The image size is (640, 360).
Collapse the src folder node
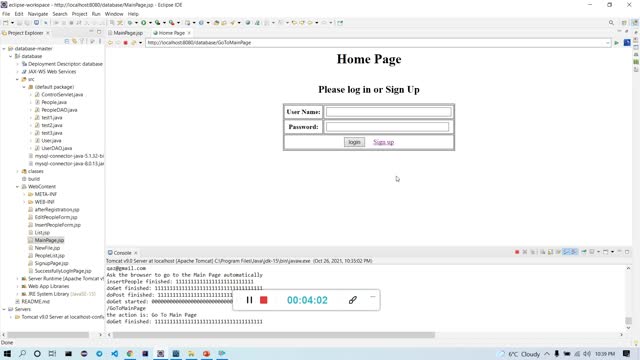(x=17, y=79)
